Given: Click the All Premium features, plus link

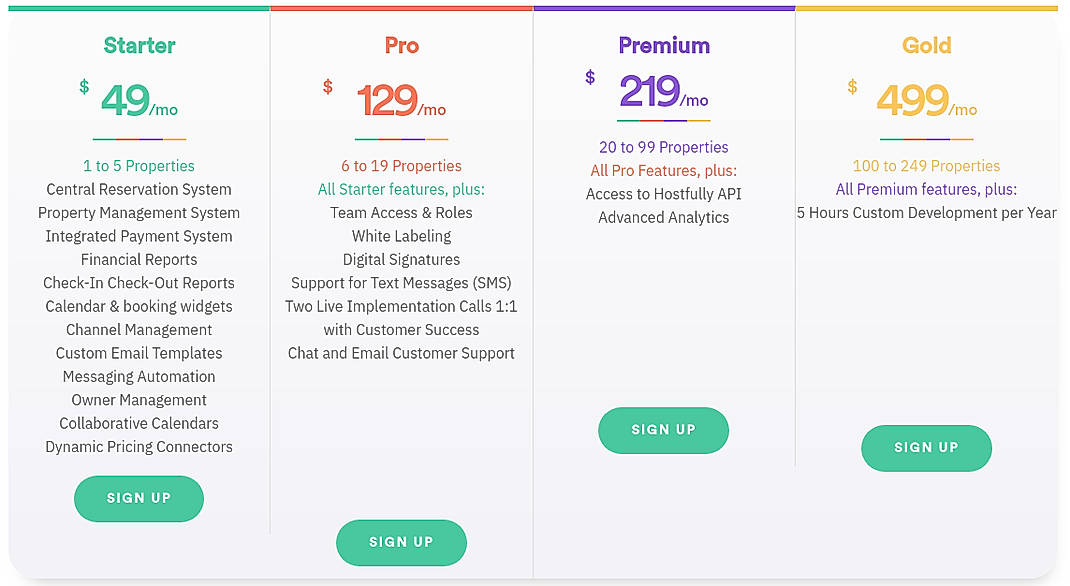Looking at the screenshot, I should [x=926, y=189].
